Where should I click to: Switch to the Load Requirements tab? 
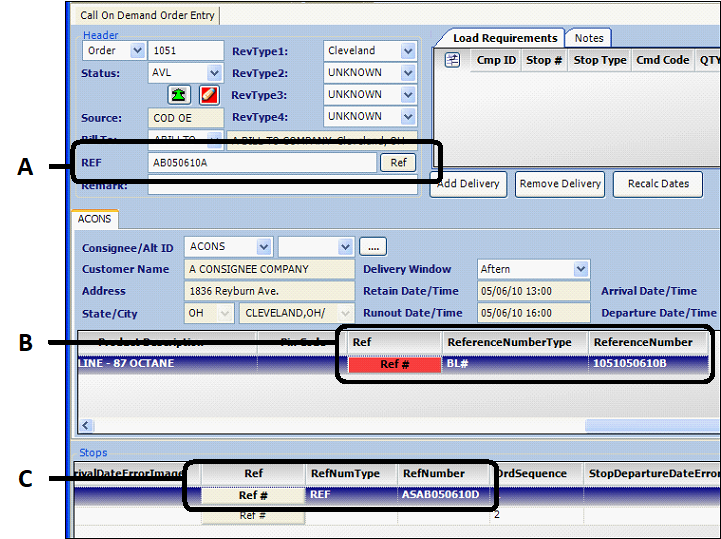tap(505, 38)
